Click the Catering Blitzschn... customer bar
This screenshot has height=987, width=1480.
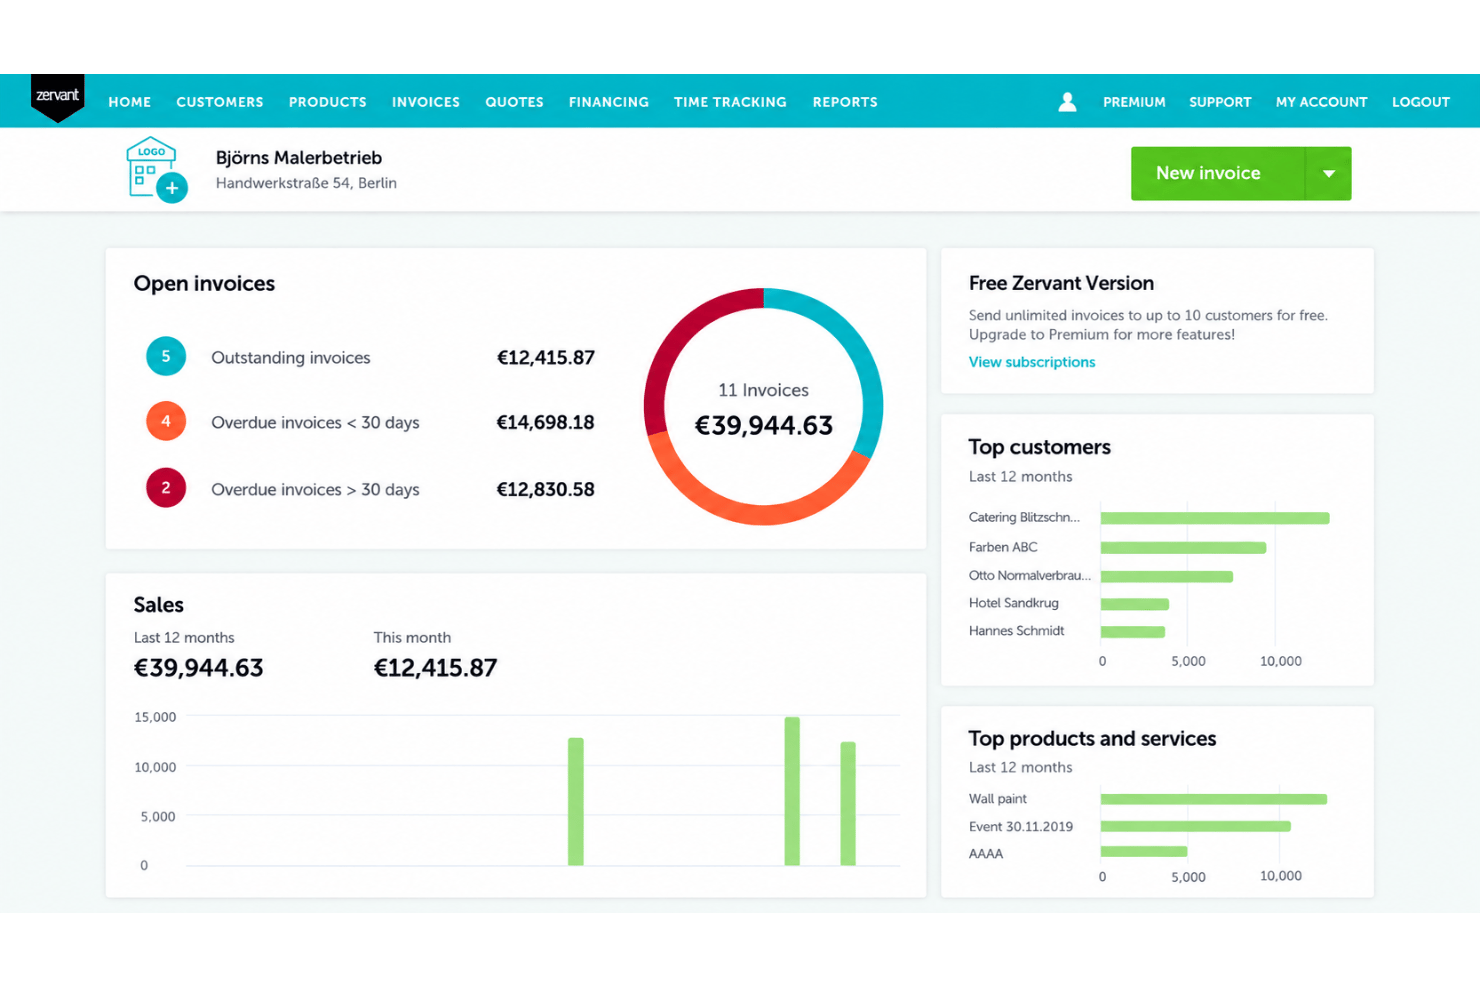click(1215, 518)
